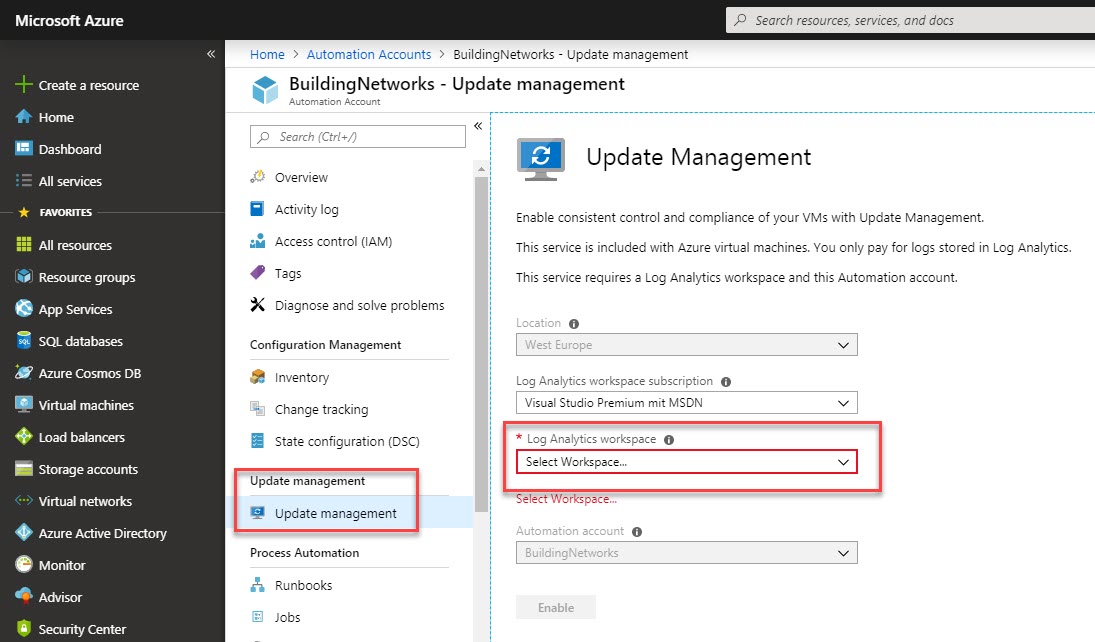The image size is (1095, 642).
Task: Click the resource menu Search (Ctrl+/) field
Action: (x=358, y=137)
